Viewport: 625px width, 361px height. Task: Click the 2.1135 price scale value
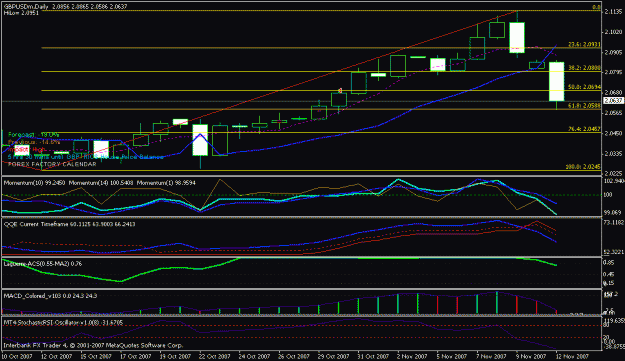point(613,12)
